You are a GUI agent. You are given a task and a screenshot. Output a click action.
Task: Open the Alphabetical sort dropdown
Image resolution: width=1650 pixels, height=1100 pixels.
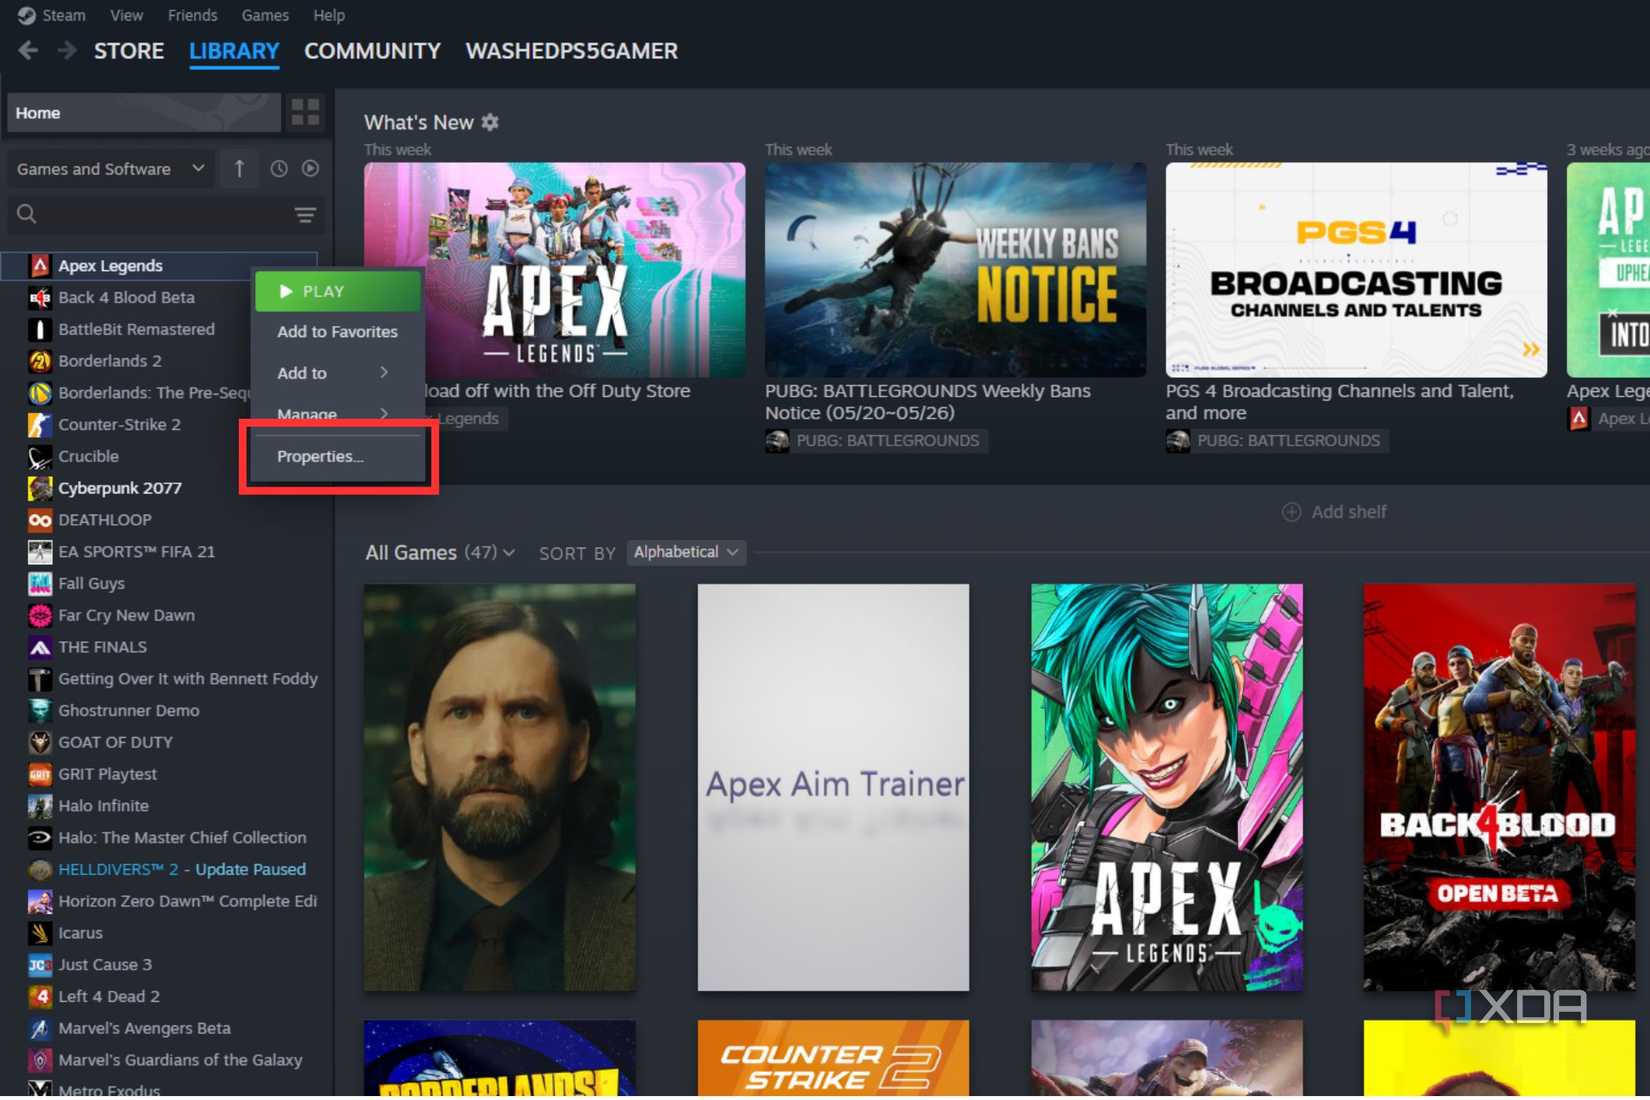[686, 552]
